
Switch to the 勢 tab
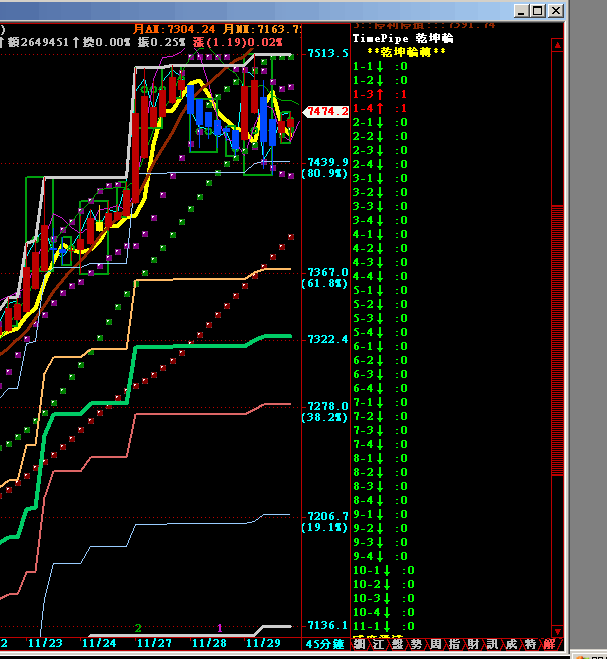[417, 645]
